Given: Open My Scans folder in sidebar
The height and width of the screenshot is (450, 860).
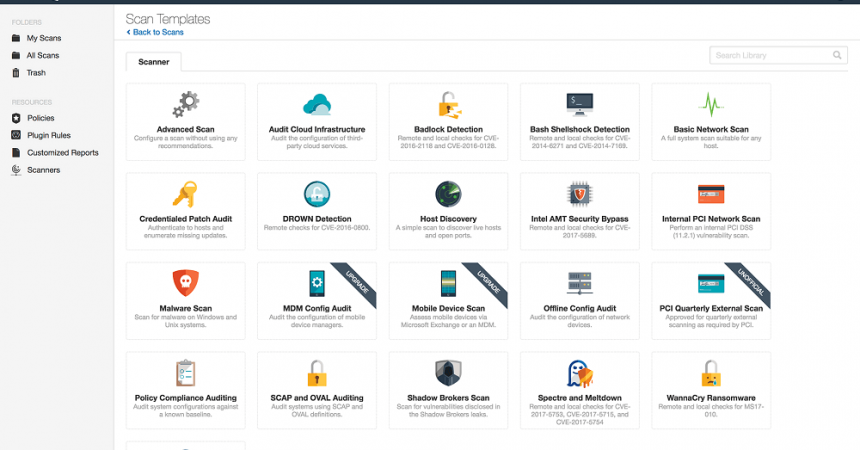Looking at the screenshot, I should coord(44,38).
